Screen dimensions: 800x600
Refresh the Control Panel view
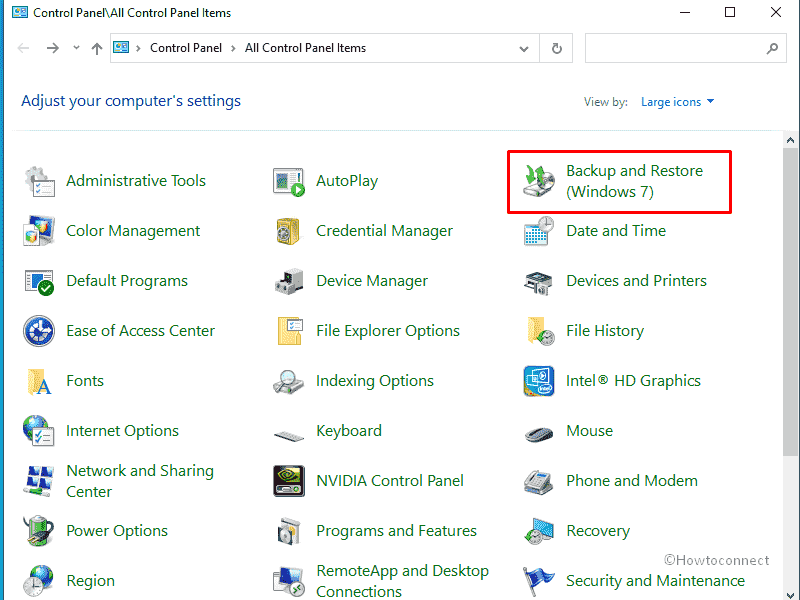click(x=557, y=48)
